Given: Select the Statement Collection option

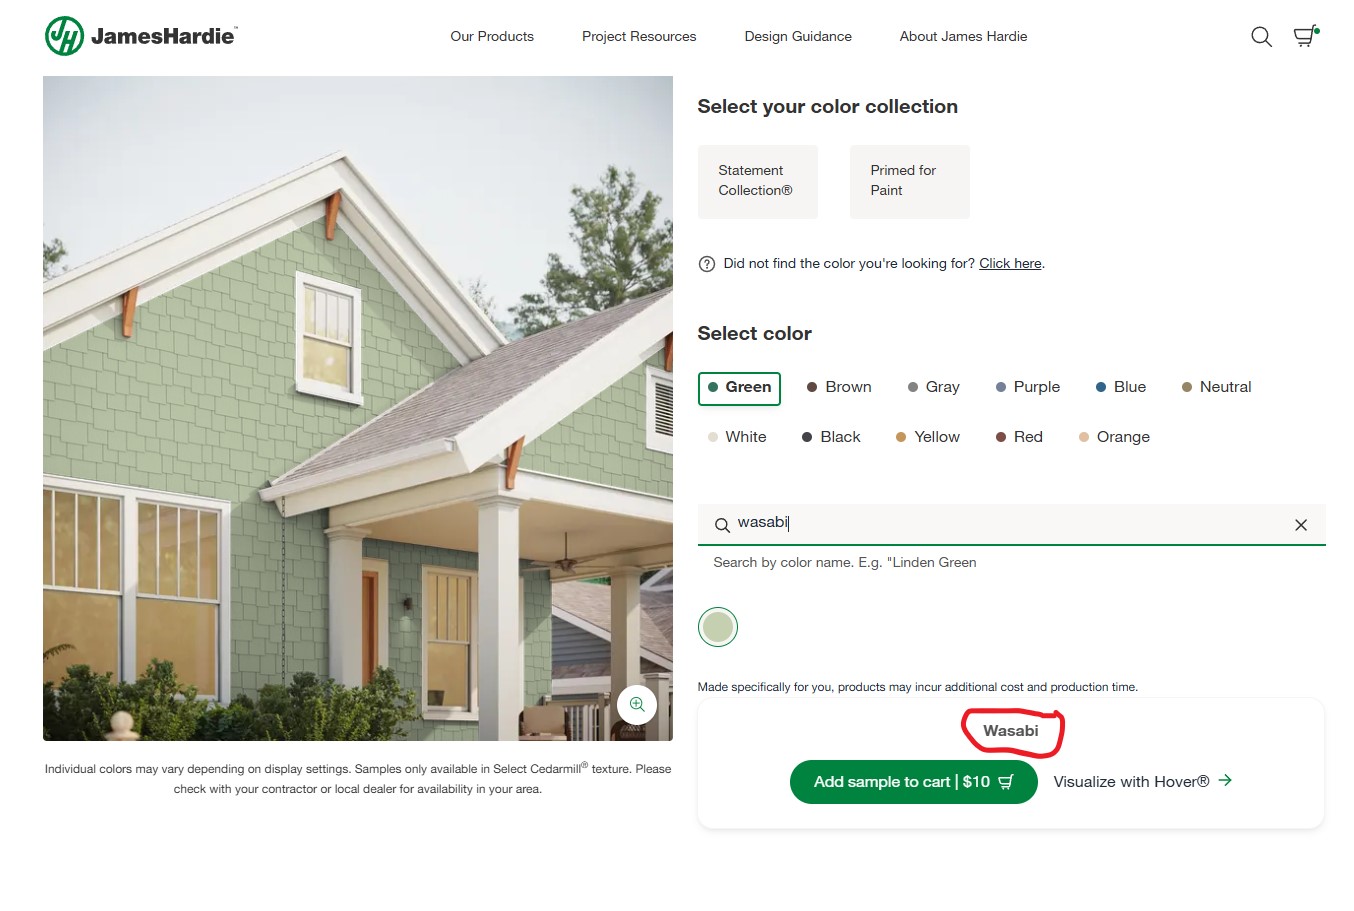Looking at the screenshot, I should pos(758,182).
